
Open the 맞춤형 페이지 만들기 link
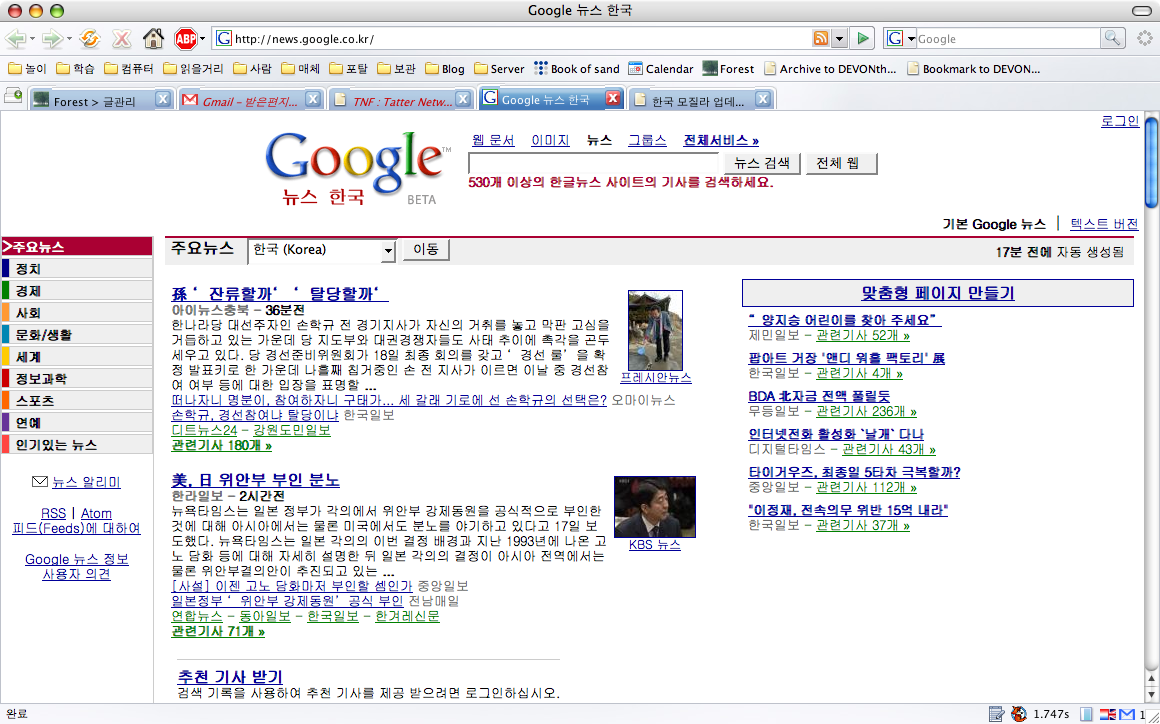coord(938,293)
